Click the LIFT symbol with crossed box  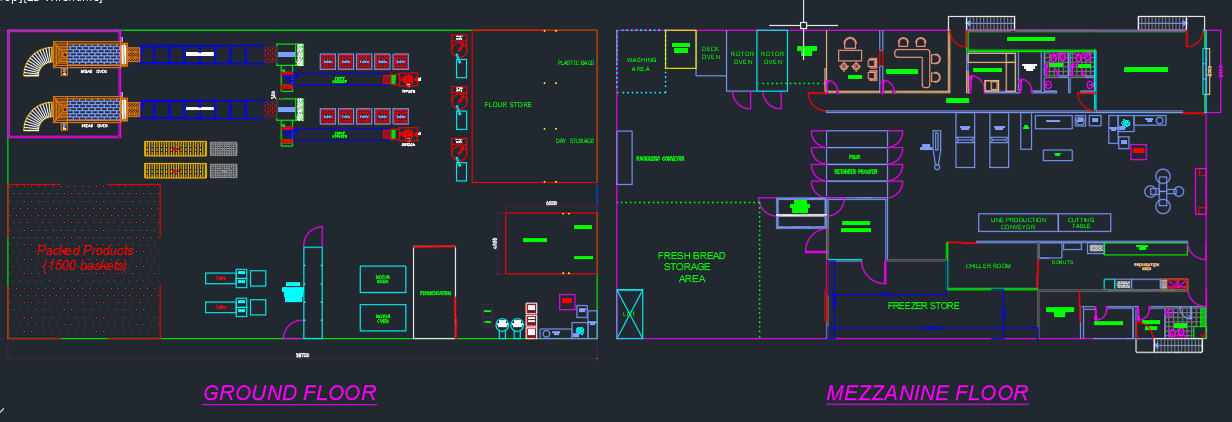coord(629,312)
